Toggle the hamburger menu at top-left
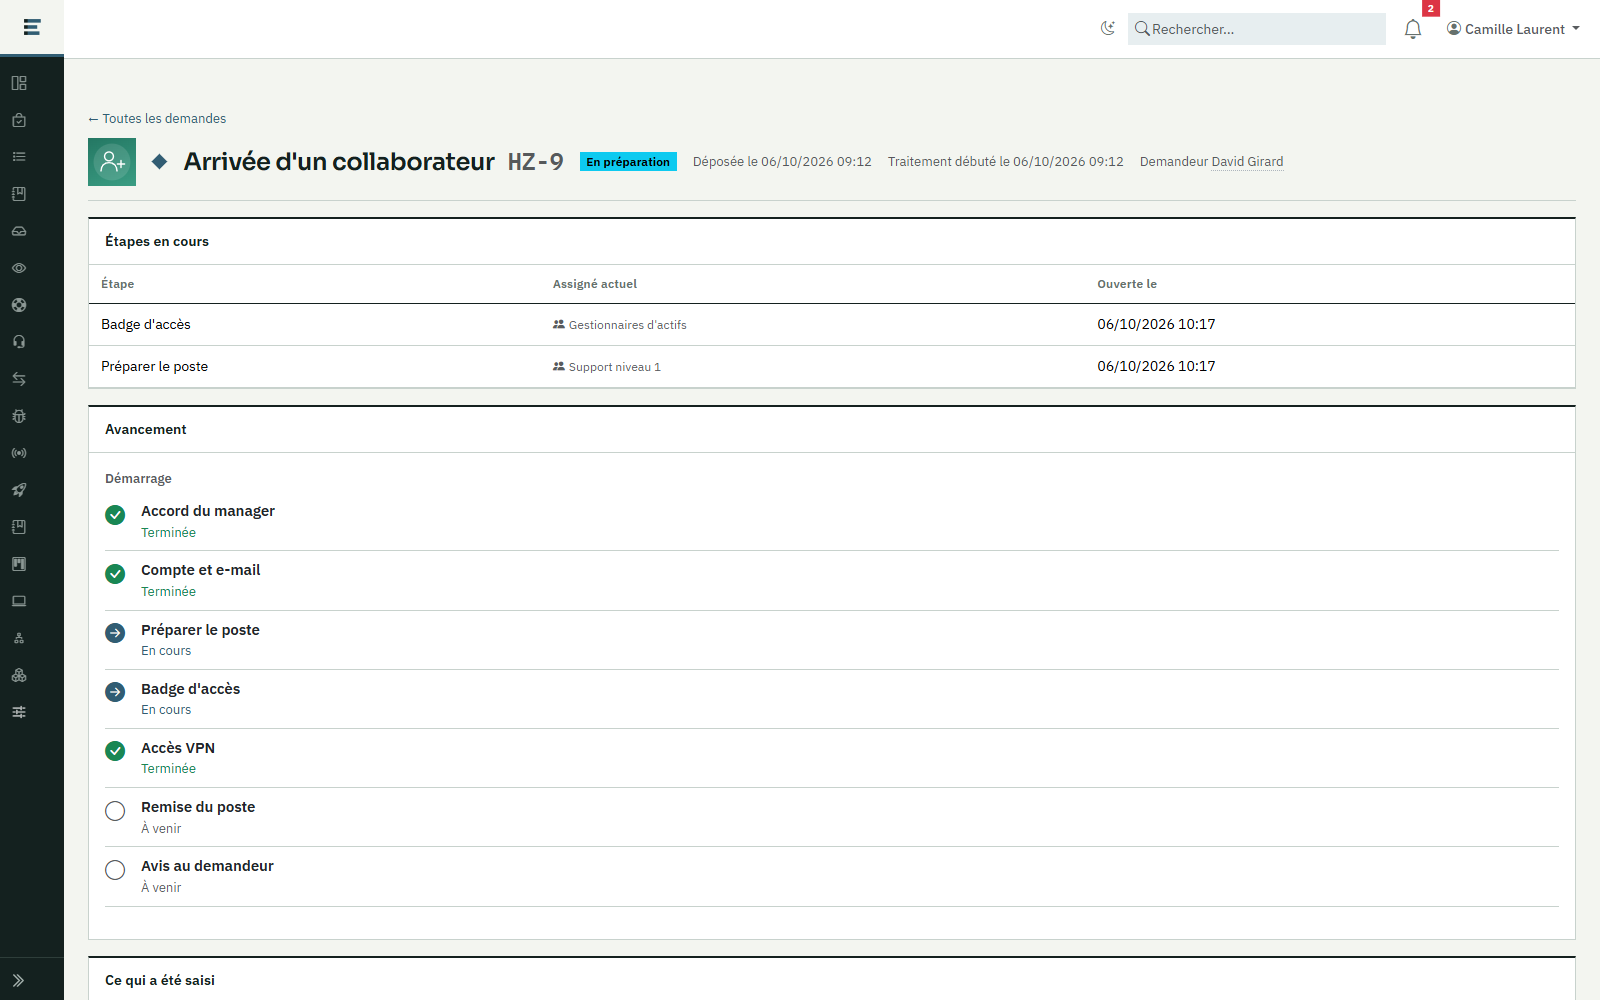Viewport: 1600px width, 1000px height. 32,27
